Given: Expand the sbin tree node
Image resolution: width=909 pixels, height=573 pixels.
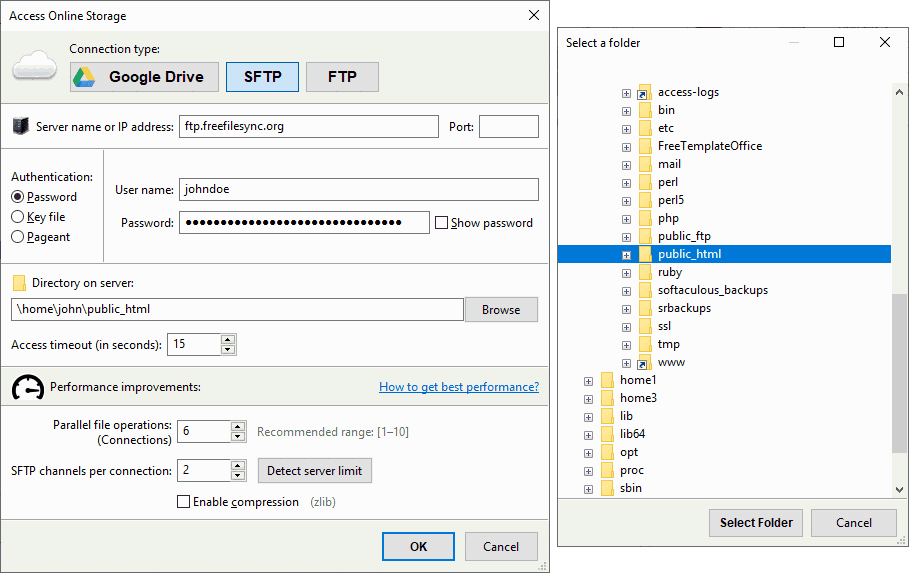Looking at the screenshot, I should (x=588, y=489).
